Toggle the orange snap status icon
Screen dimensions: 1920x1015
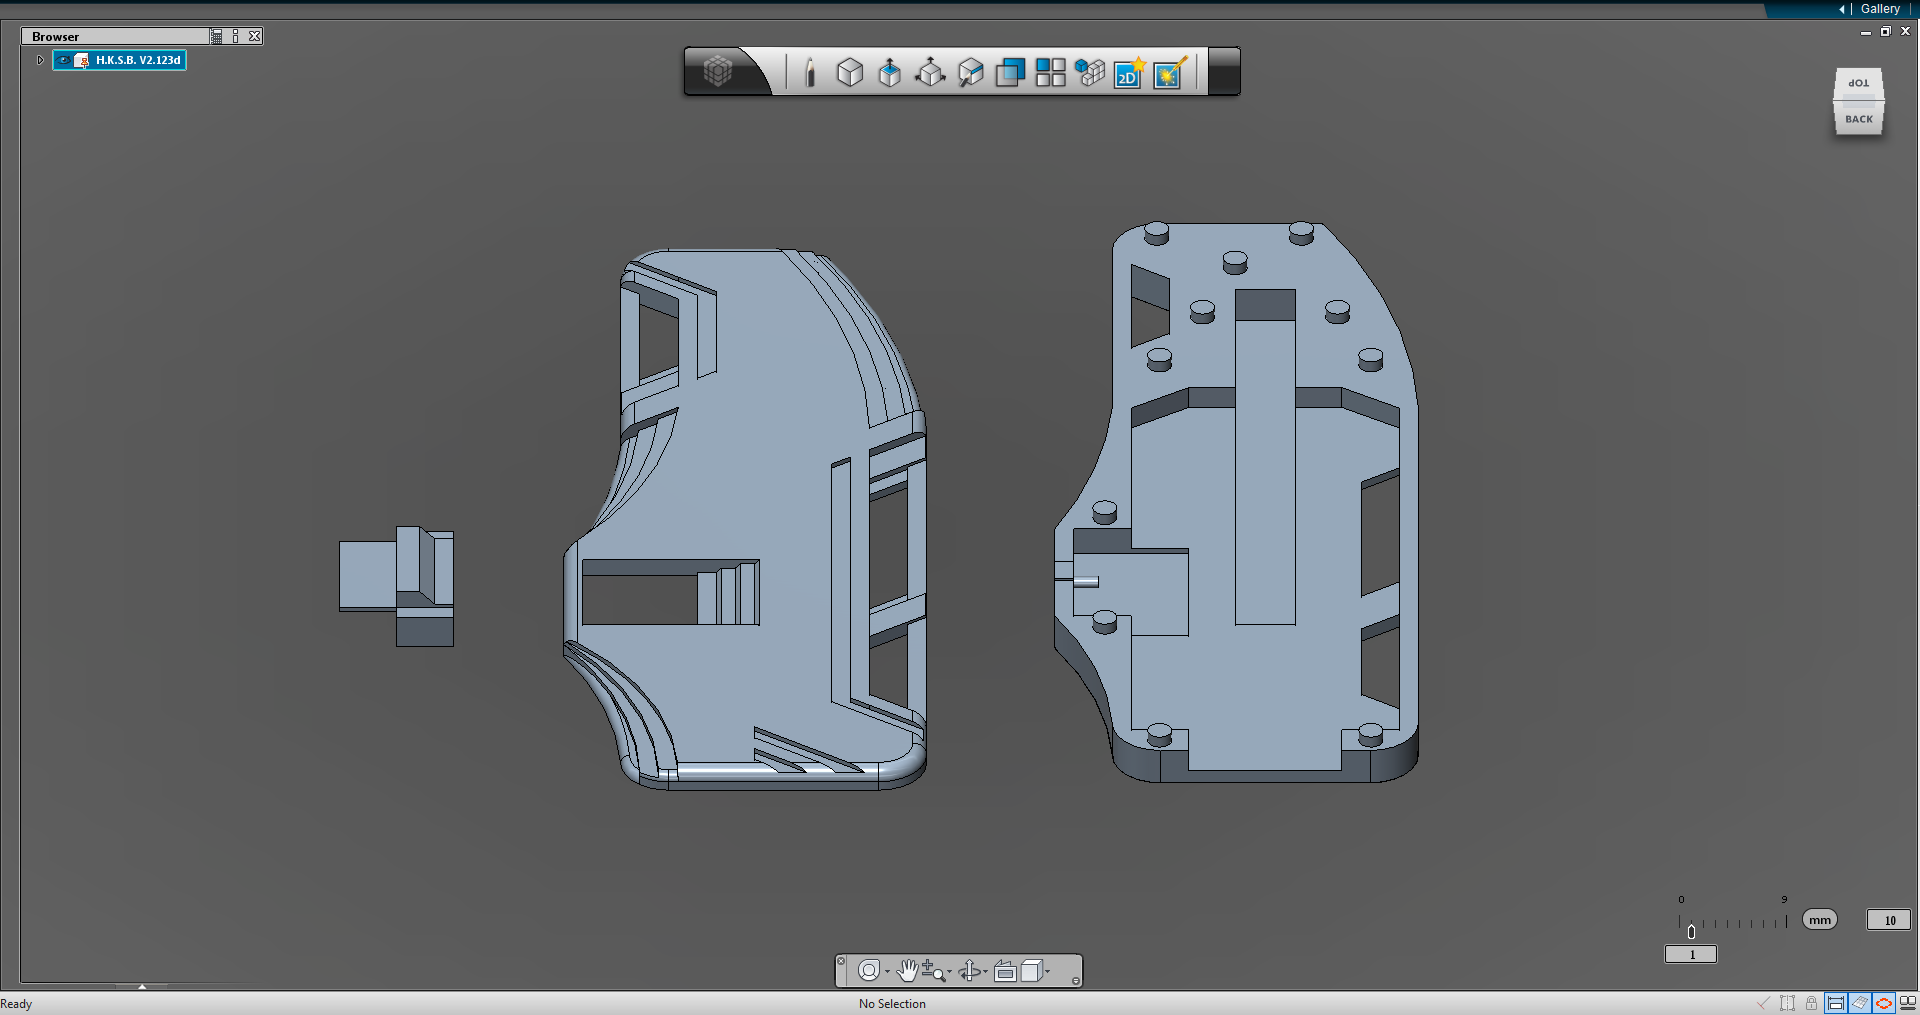pos(1884,1003)
